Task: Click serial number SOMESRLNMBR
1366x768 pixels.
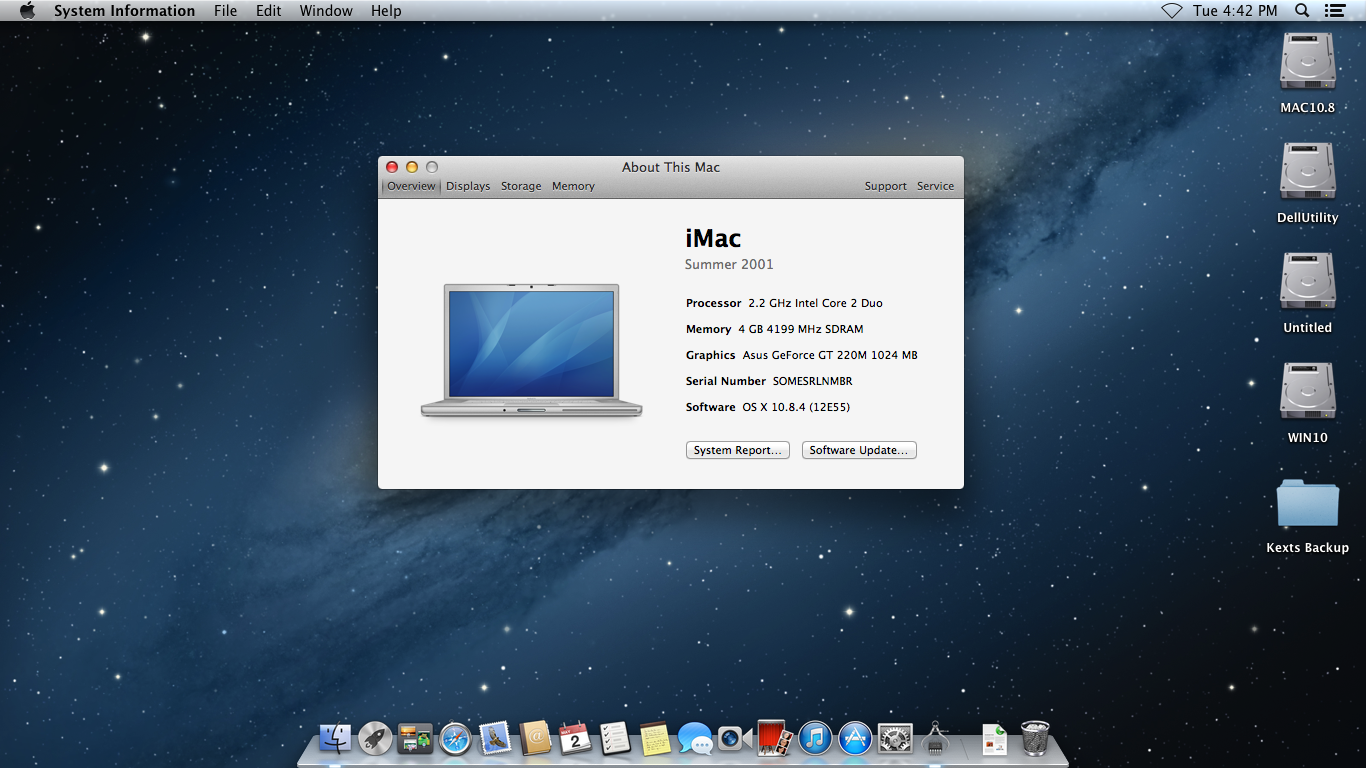Action: click(x=812, y=381)
